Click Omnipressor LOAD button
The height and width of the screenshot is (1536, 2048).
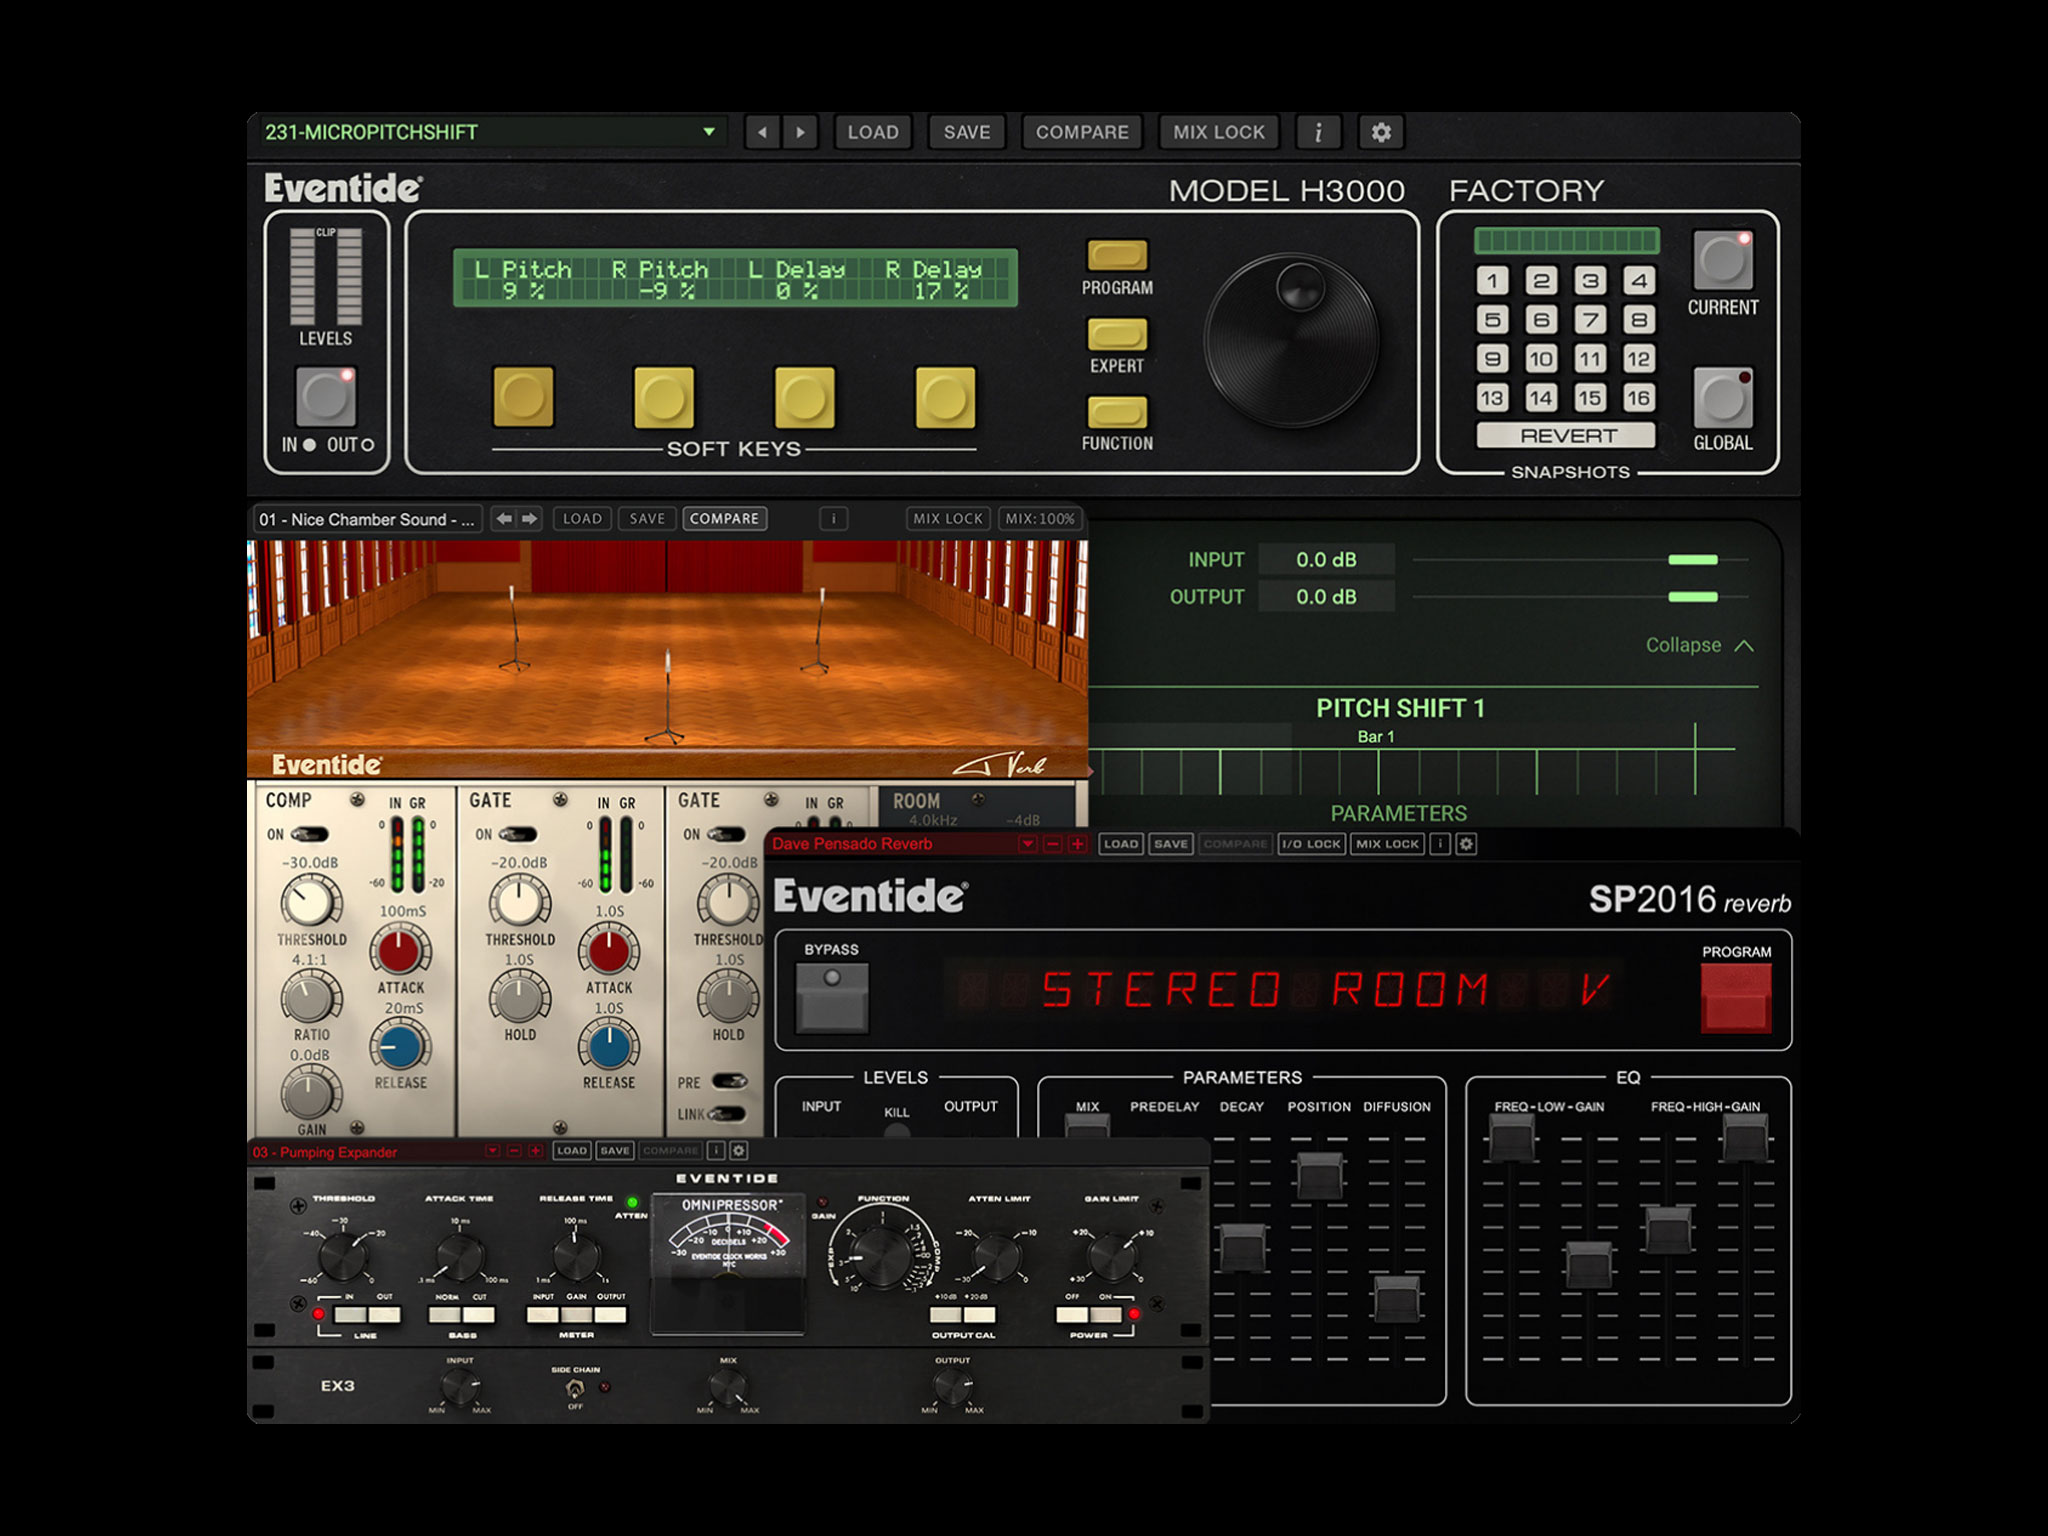point(572,1151)
